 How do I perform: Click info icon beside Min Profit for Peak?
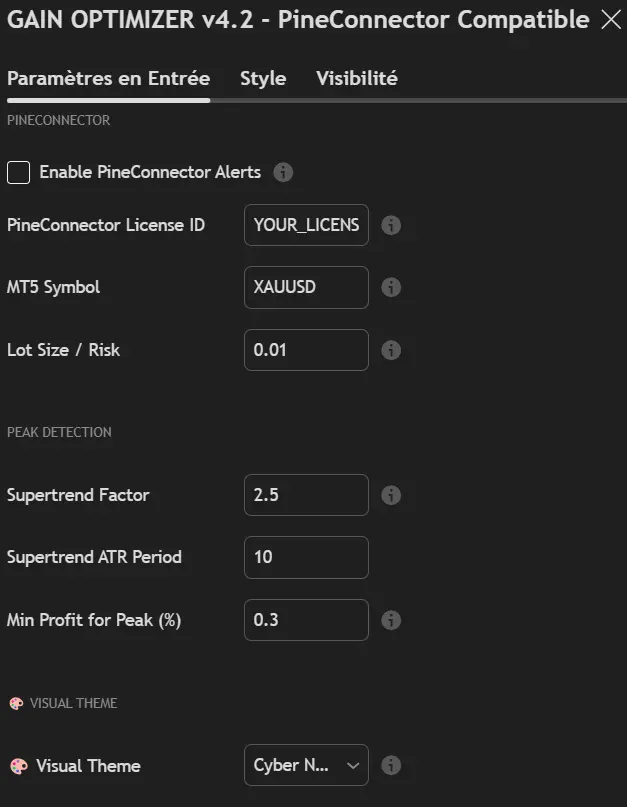pos(392,620)
